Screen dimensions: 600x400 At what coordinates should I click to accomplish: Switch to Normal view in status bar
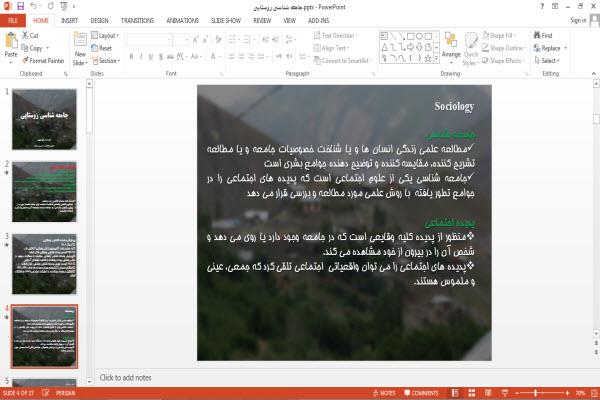pyautogui.click(x=455, y=393)
